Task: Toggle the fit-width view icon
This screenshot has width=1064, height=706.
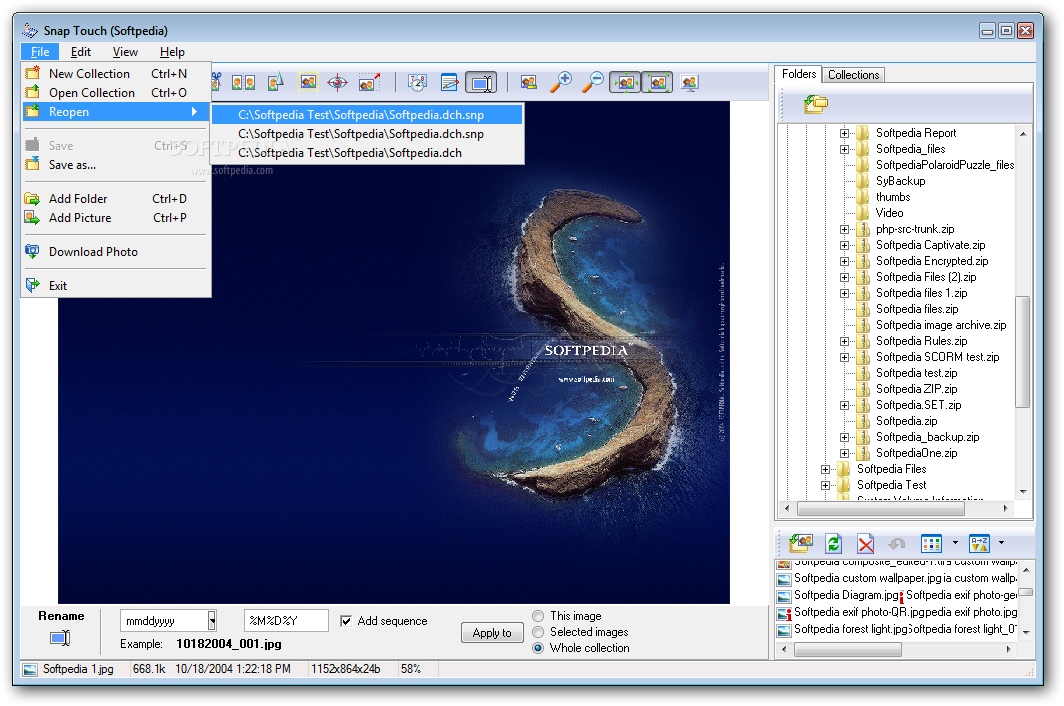Action: (625, 83)
